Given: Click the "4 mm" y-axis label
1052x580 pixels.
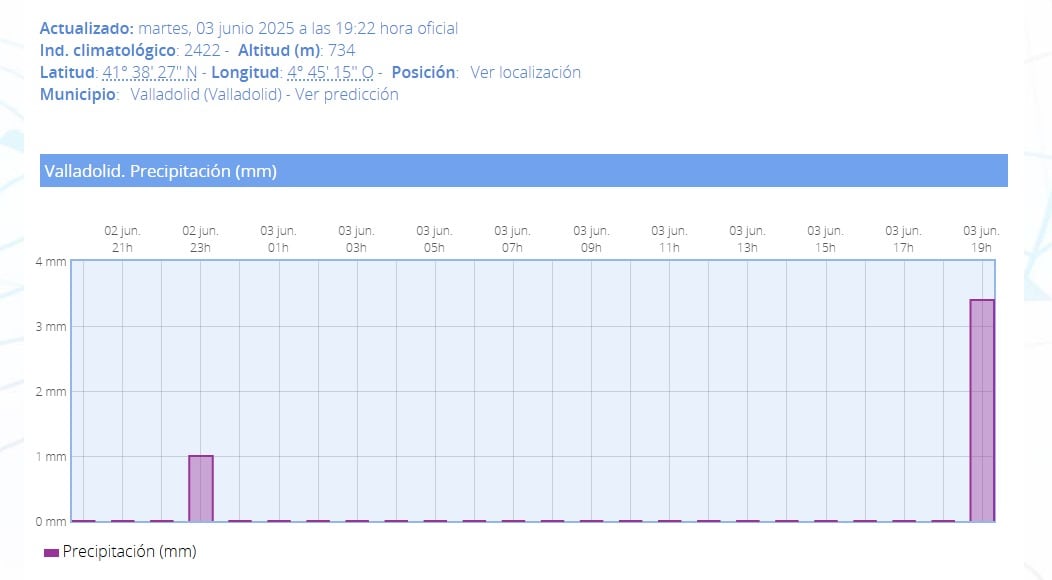Looking at the screenshot, I should 51,261.
